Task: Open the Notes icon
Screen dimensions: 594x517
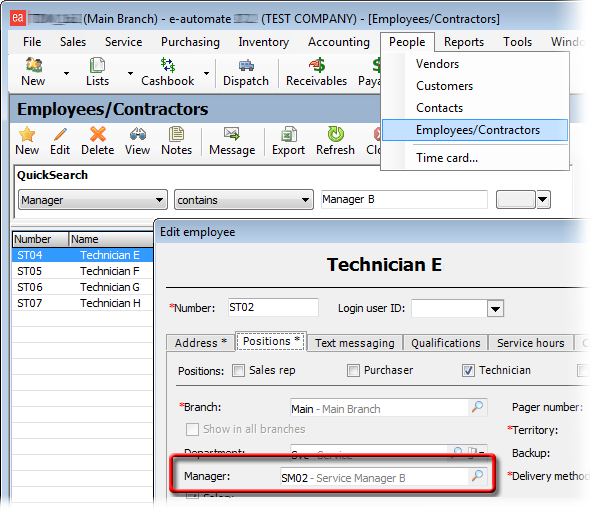Action: tap(177, 134)
